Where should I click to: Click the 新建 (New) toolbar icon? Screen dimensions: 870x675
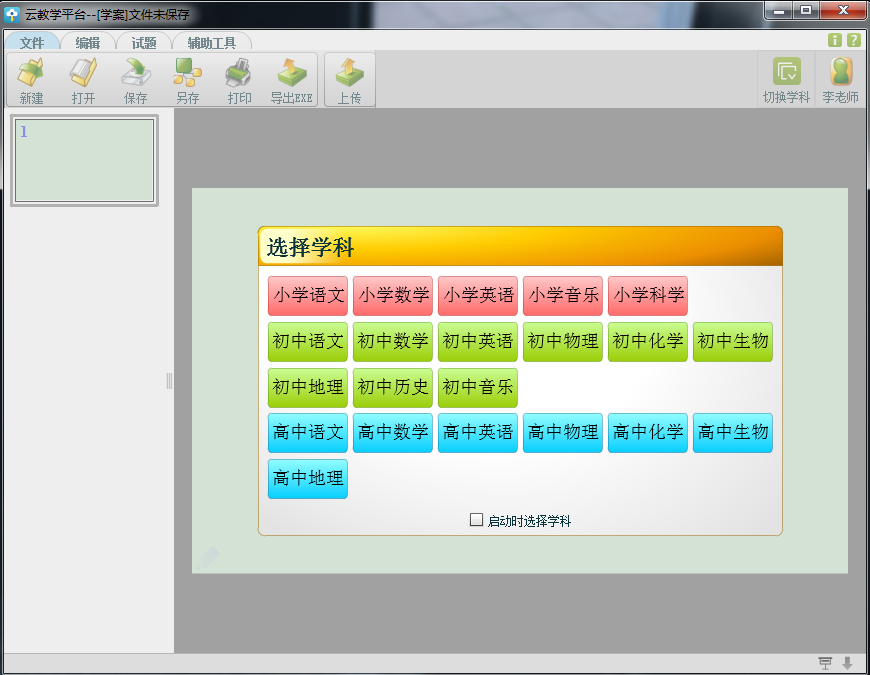tap(31, 79)
